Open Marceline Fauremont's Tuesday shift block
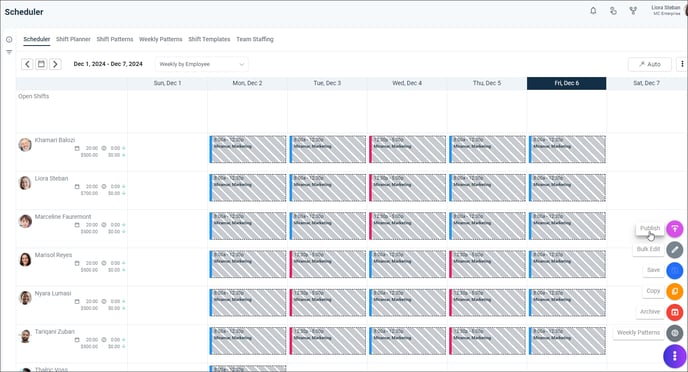Screen dimensions: 688x372 point(328,226)
